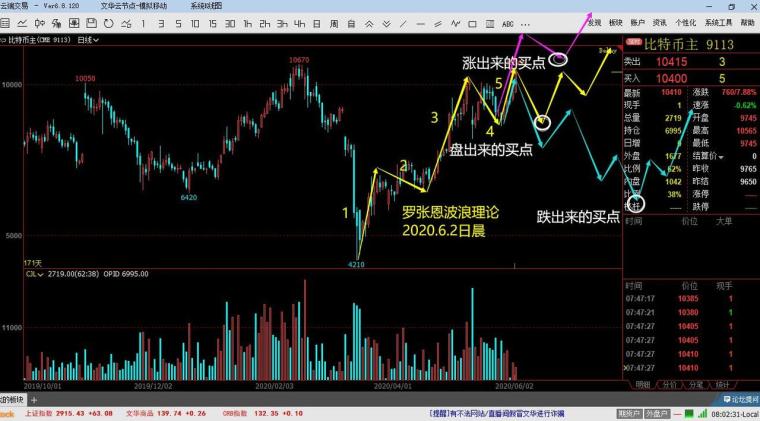Select the 1-minute period button

coord(142,23)
